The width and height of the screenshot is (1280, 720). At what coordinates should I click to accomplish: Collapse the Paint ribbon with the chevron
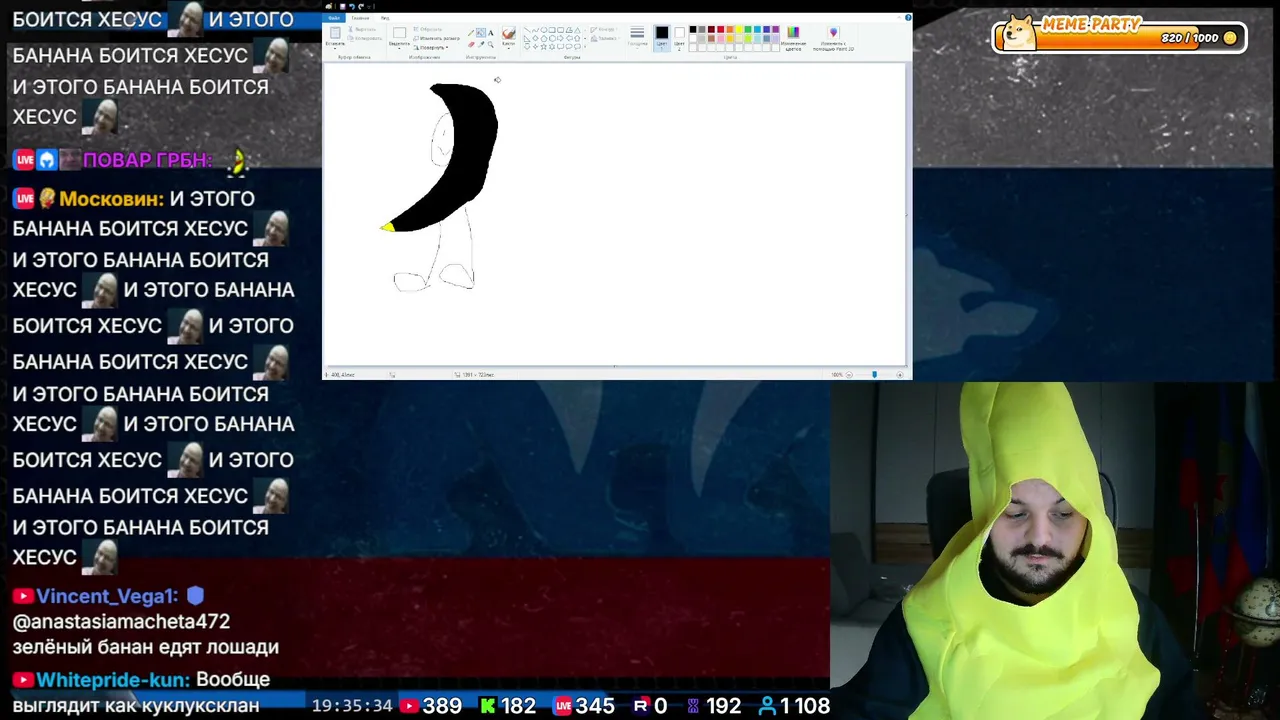click(897, 18)
